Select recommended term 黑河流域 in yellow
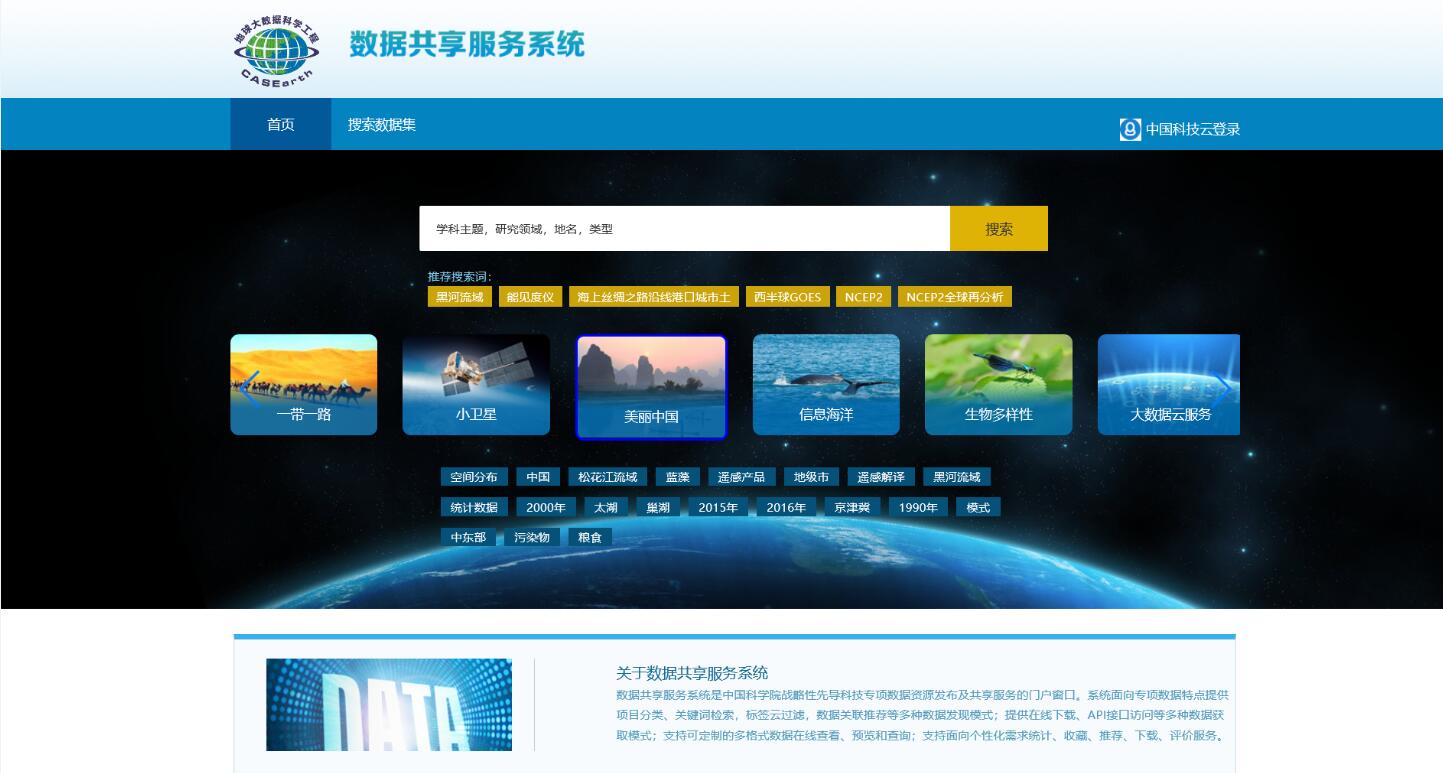Screen dimensions: 1443x773 459,297
